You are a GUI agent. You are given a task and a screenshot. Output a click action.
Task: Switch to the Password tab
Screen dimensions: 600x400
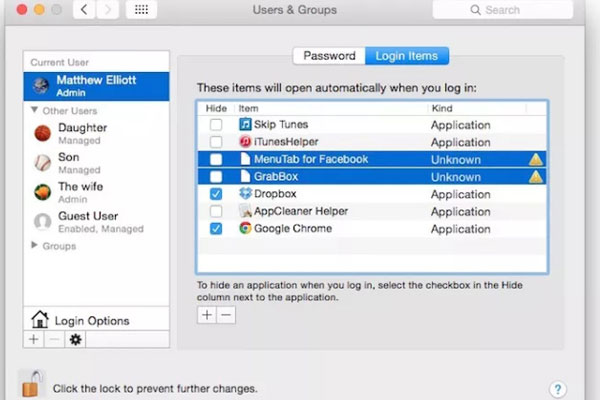(x=329, y=56)
